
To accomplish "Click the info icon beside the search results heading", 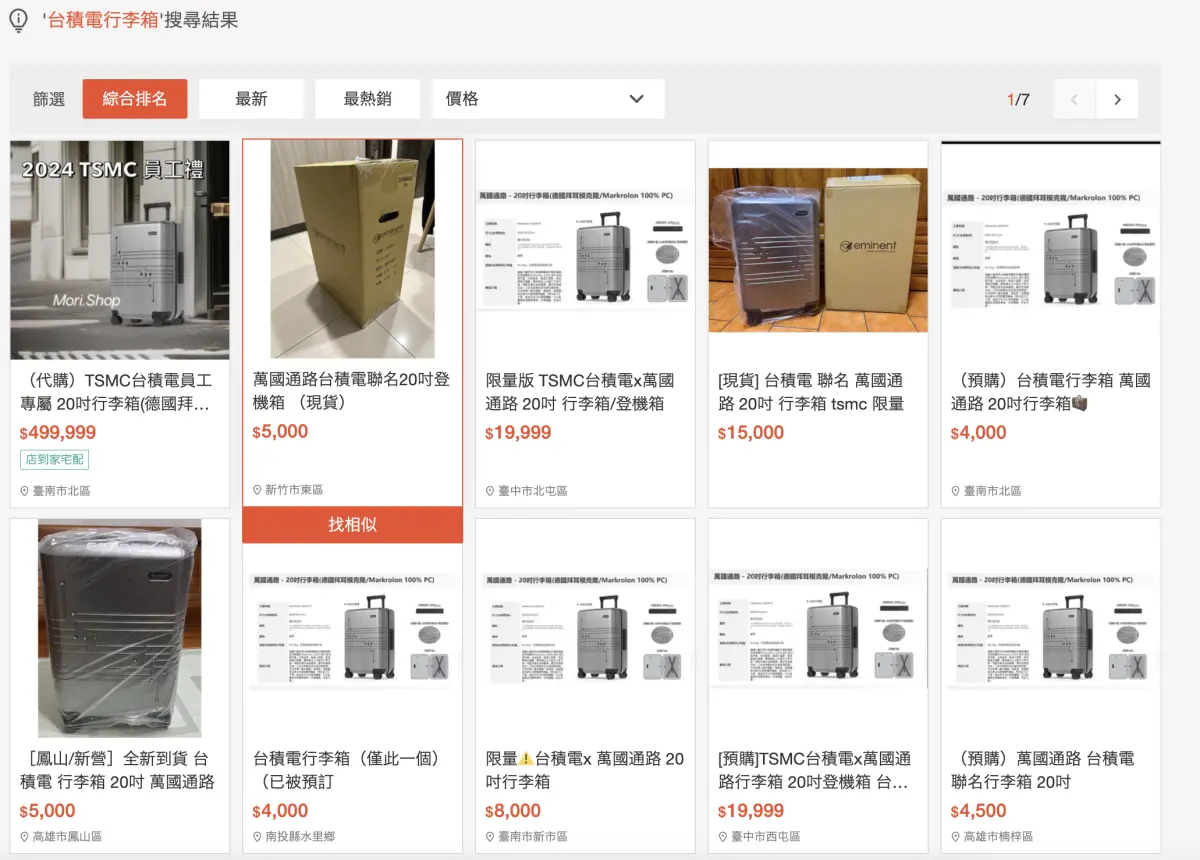I will point(18,20).
